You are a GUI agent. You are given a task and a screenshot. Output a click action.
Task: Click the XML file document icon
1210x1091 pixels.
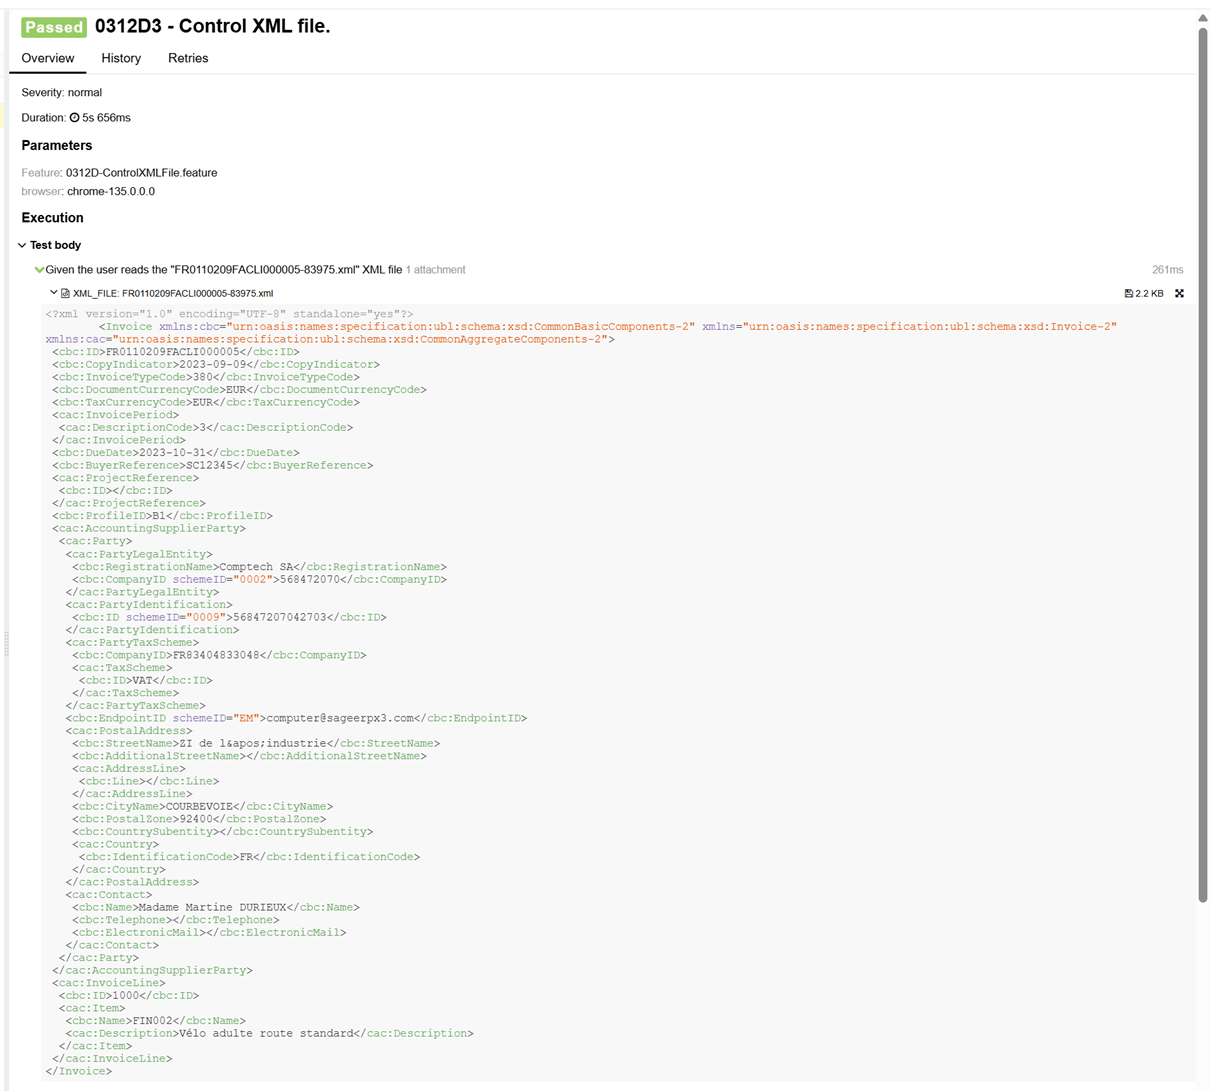(x=66, y=294)
